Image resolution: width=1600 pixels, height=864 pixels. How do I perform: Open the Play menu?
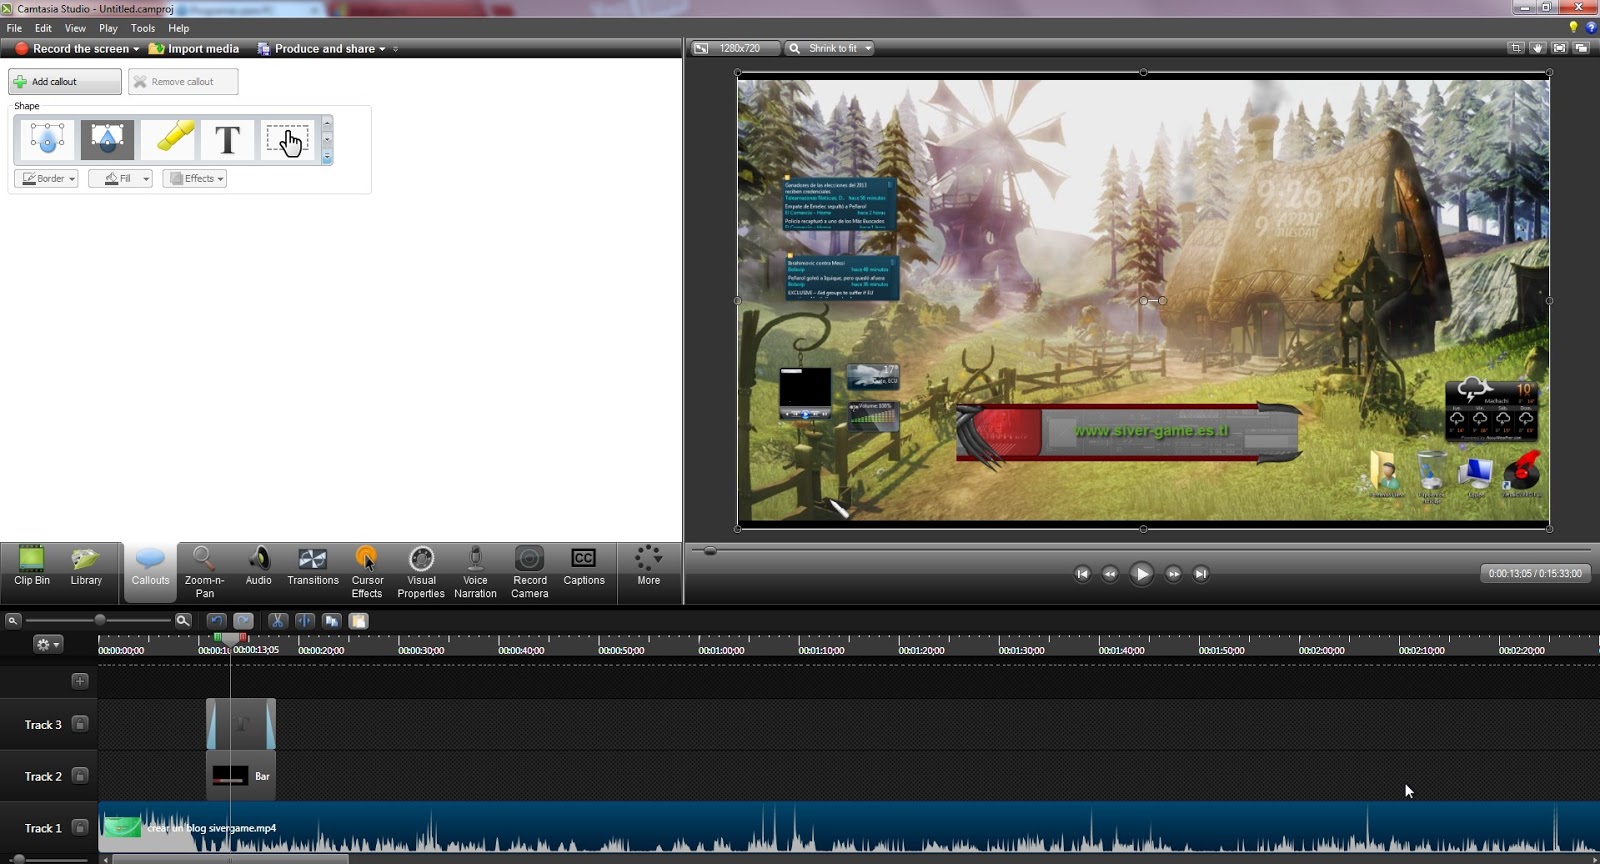(108, 28)
